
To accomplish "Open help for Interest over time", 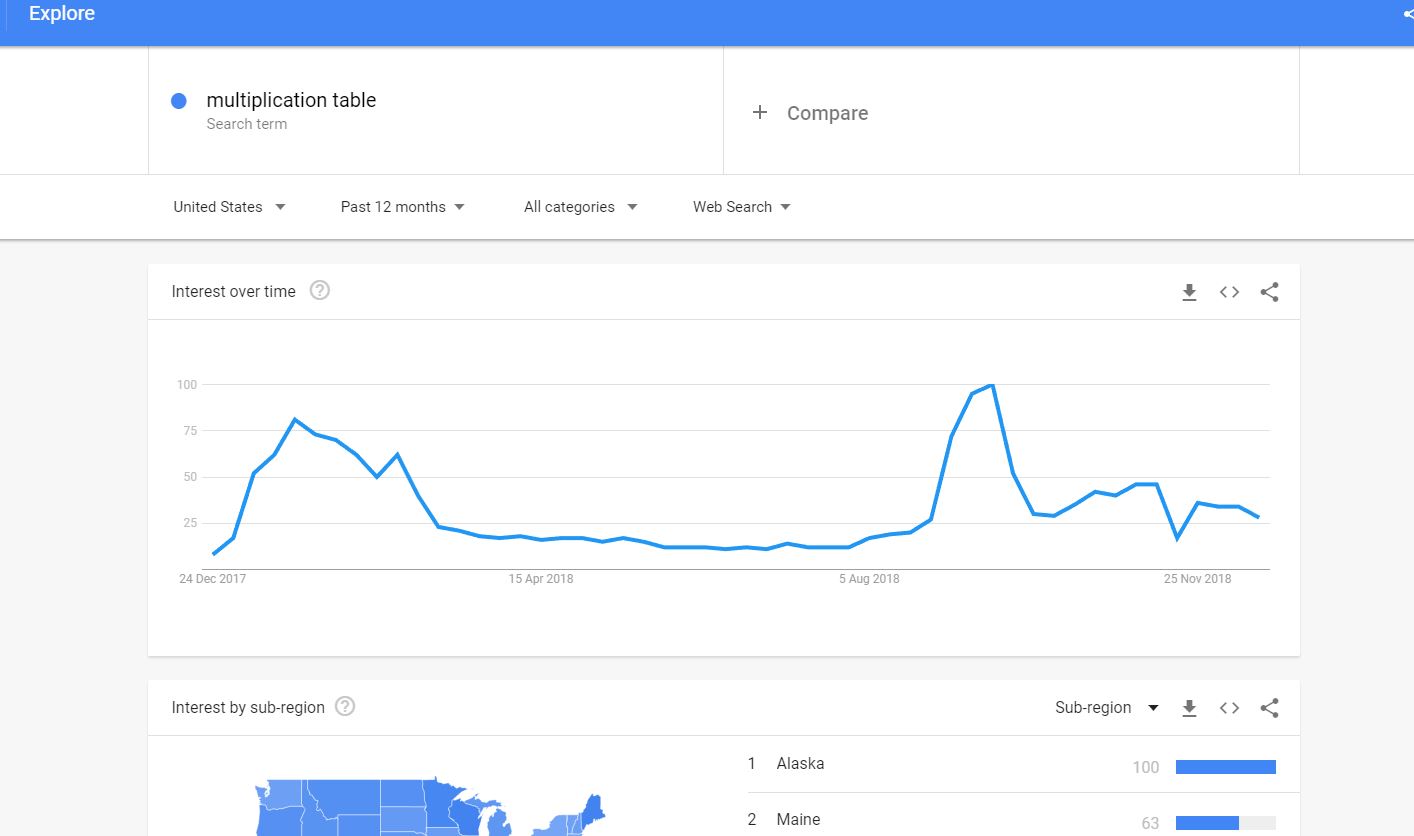I will [320, 291].
